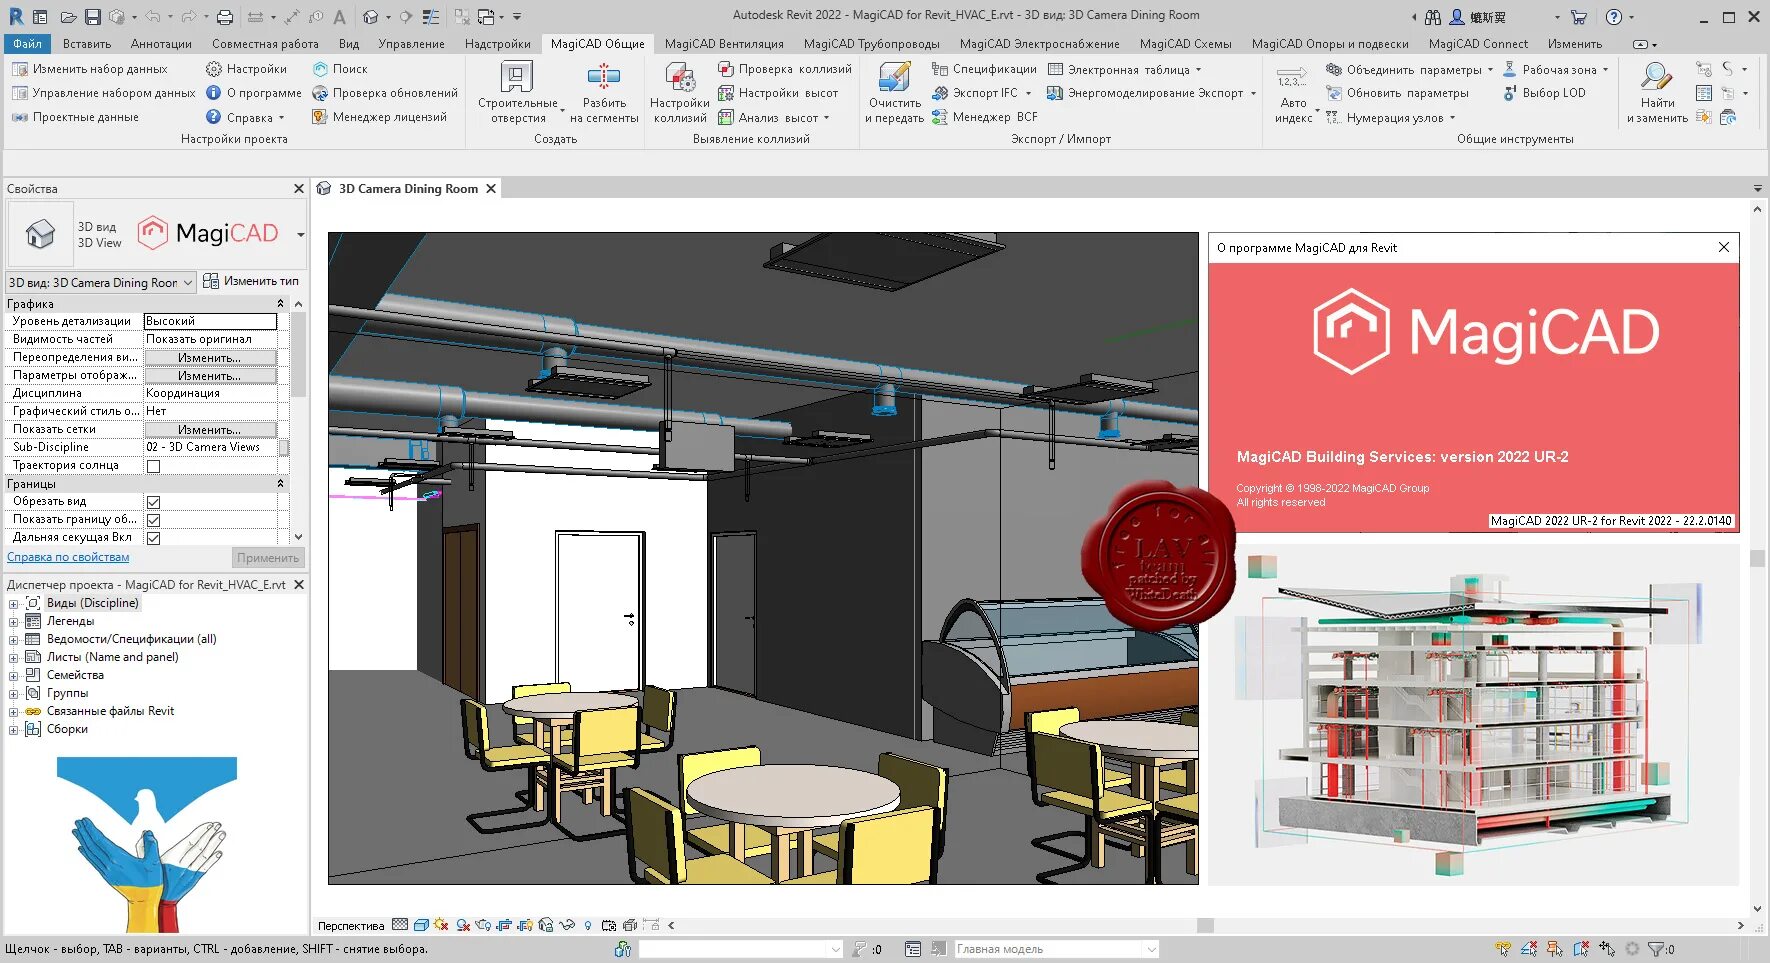
Task: Open the 3D вид view selector dropdown
Action: 101,283
